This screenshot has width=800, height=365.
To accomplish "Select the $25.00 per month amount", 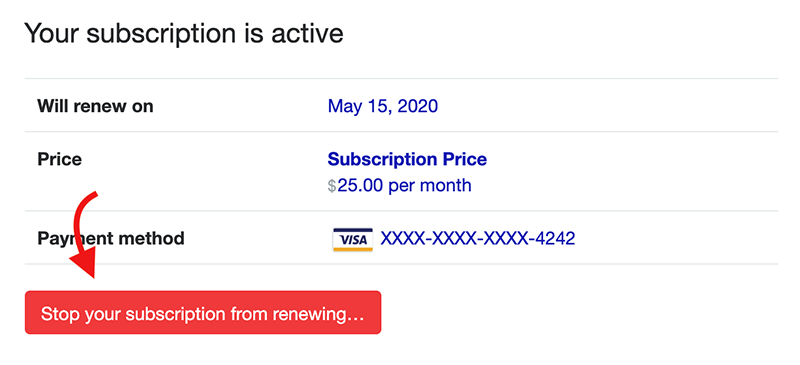I will [399, 185].
